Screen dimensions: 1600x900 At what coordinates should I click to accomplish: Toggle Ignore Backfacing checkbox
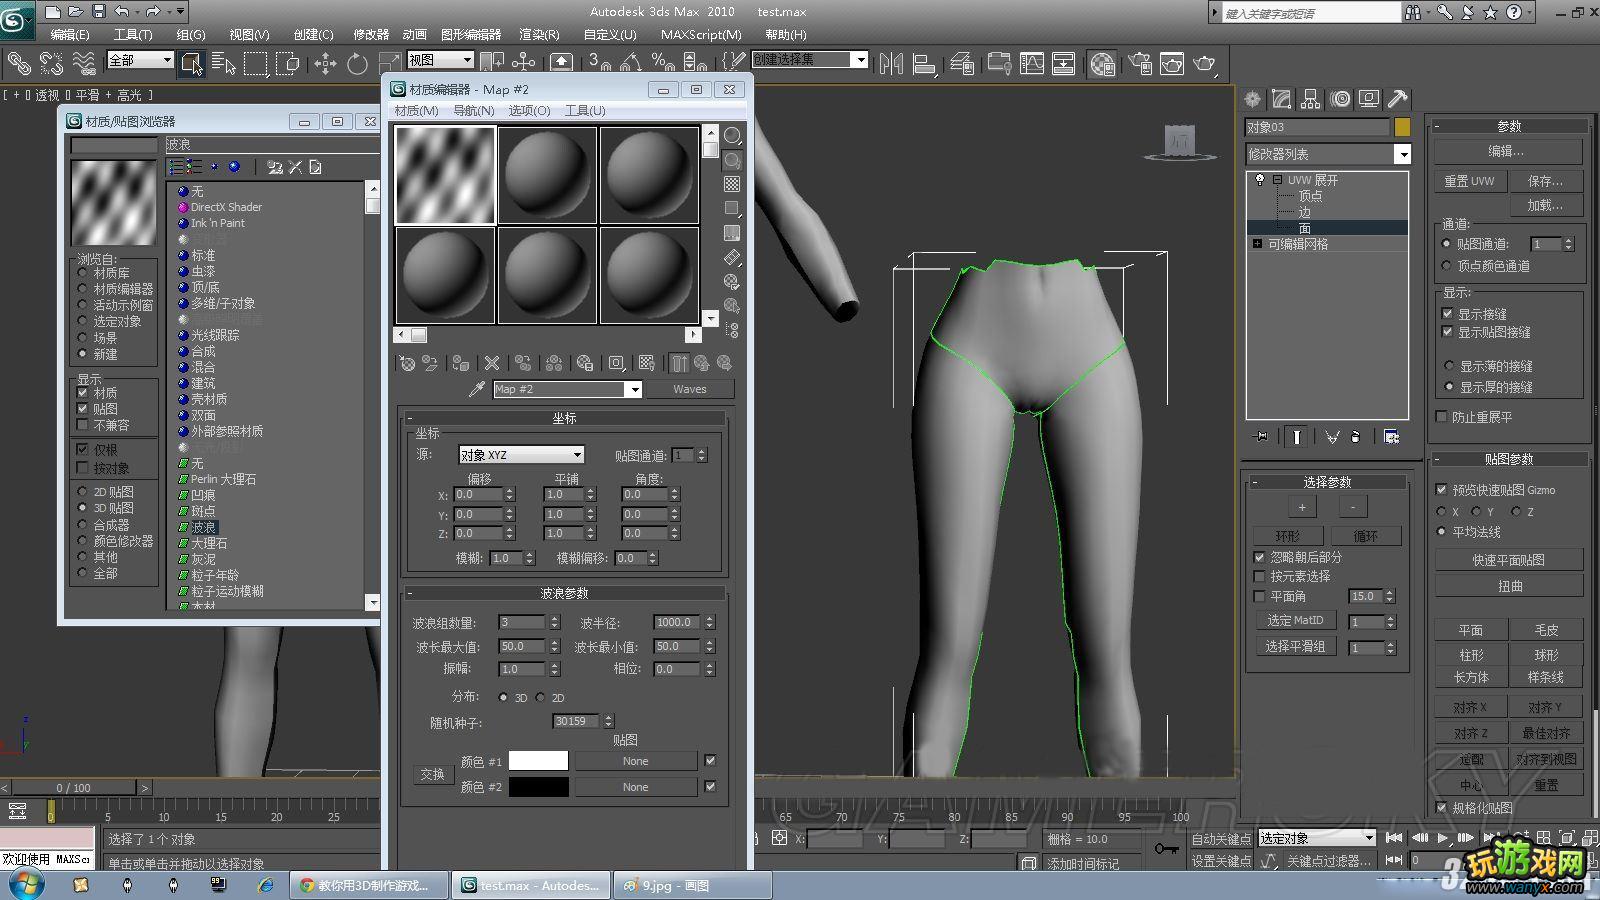click(1260, 557)
